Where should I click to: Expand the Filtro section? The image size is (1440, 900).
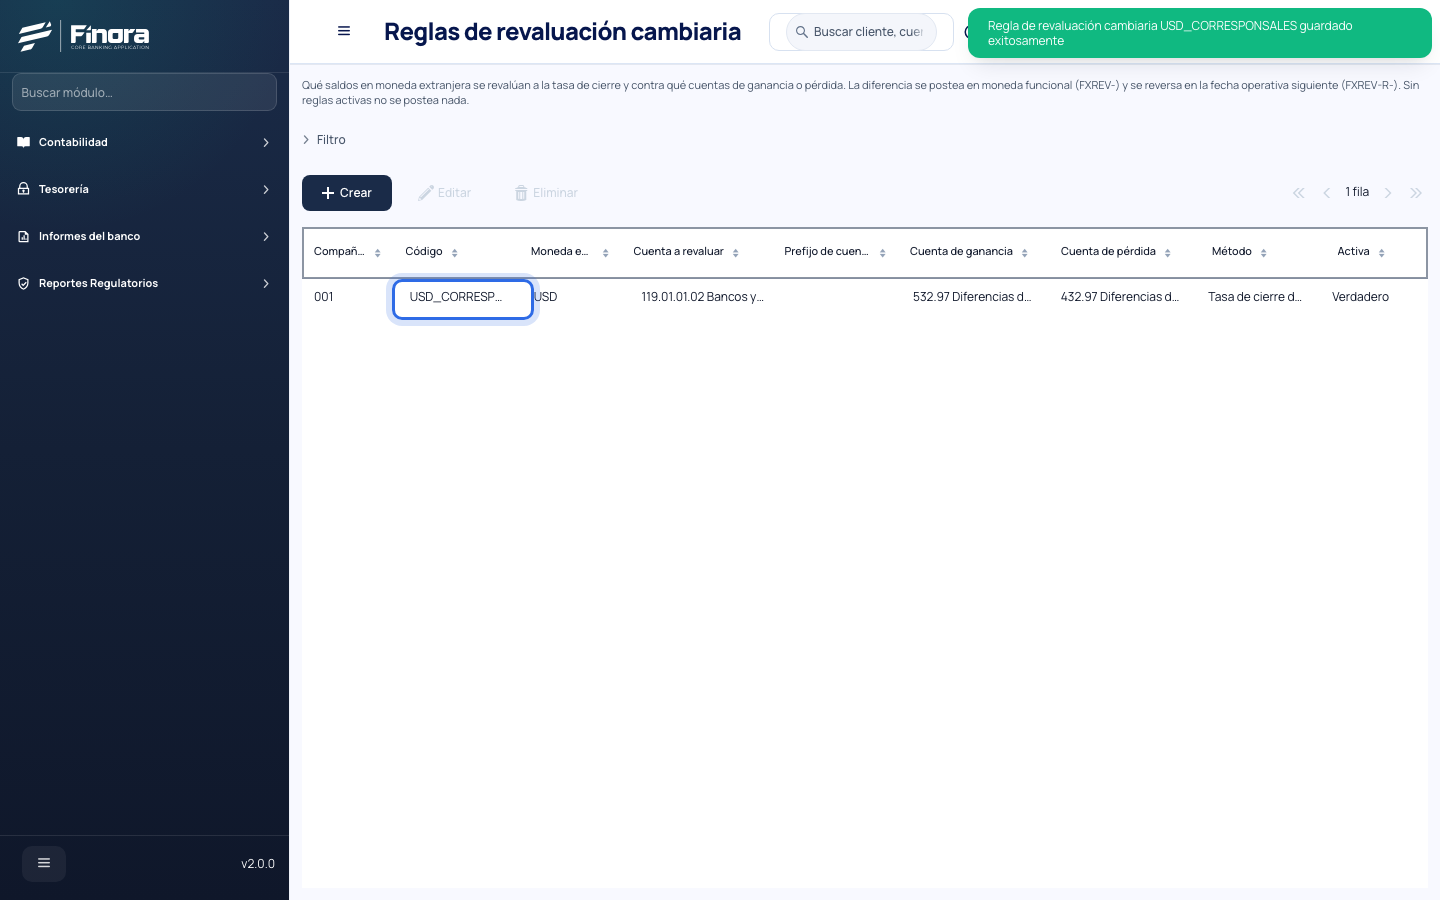[x=324, y=140]
